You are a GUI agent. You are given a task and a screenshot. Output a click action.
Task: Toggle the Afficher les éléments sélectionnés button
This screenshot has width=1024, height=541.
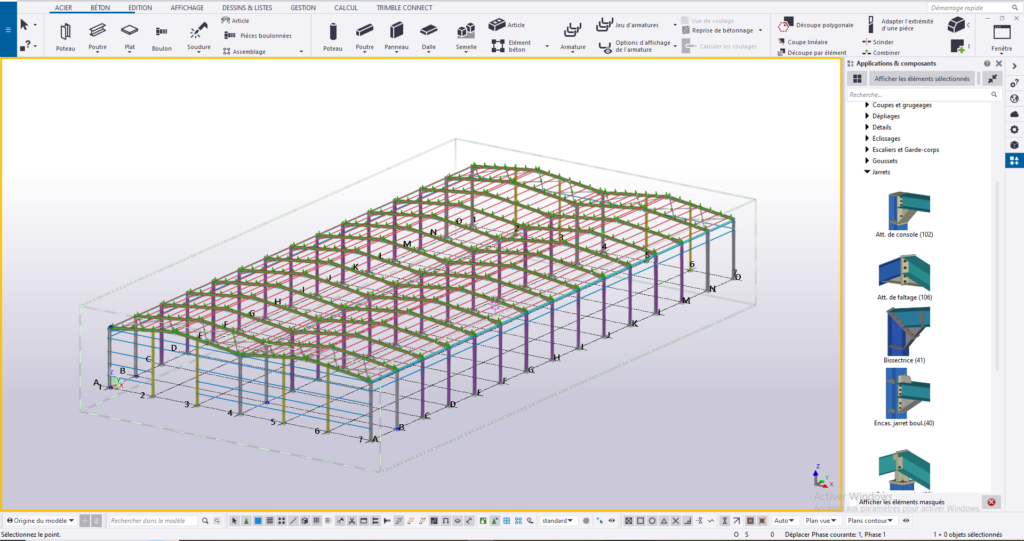tap(921, 78)
